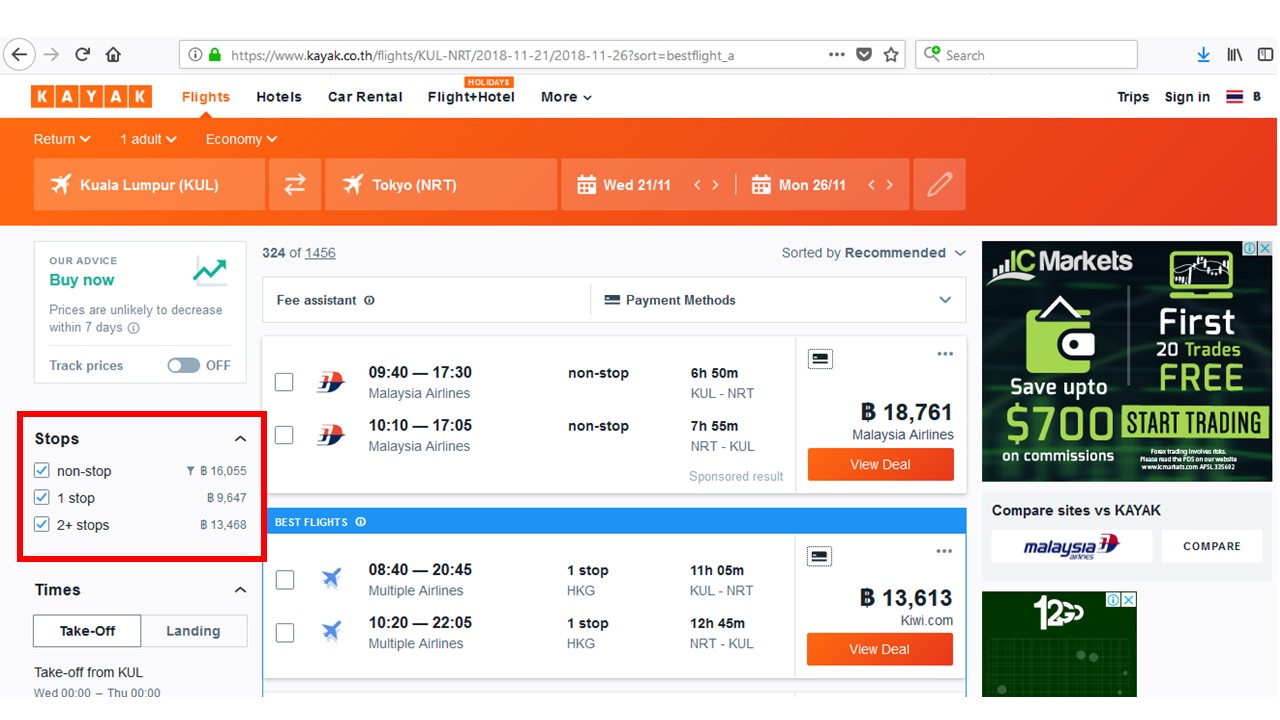Go to next return date arrow for Mon 26/11
Viewport: 1280px width, 720px height.
tap(890, 185)
